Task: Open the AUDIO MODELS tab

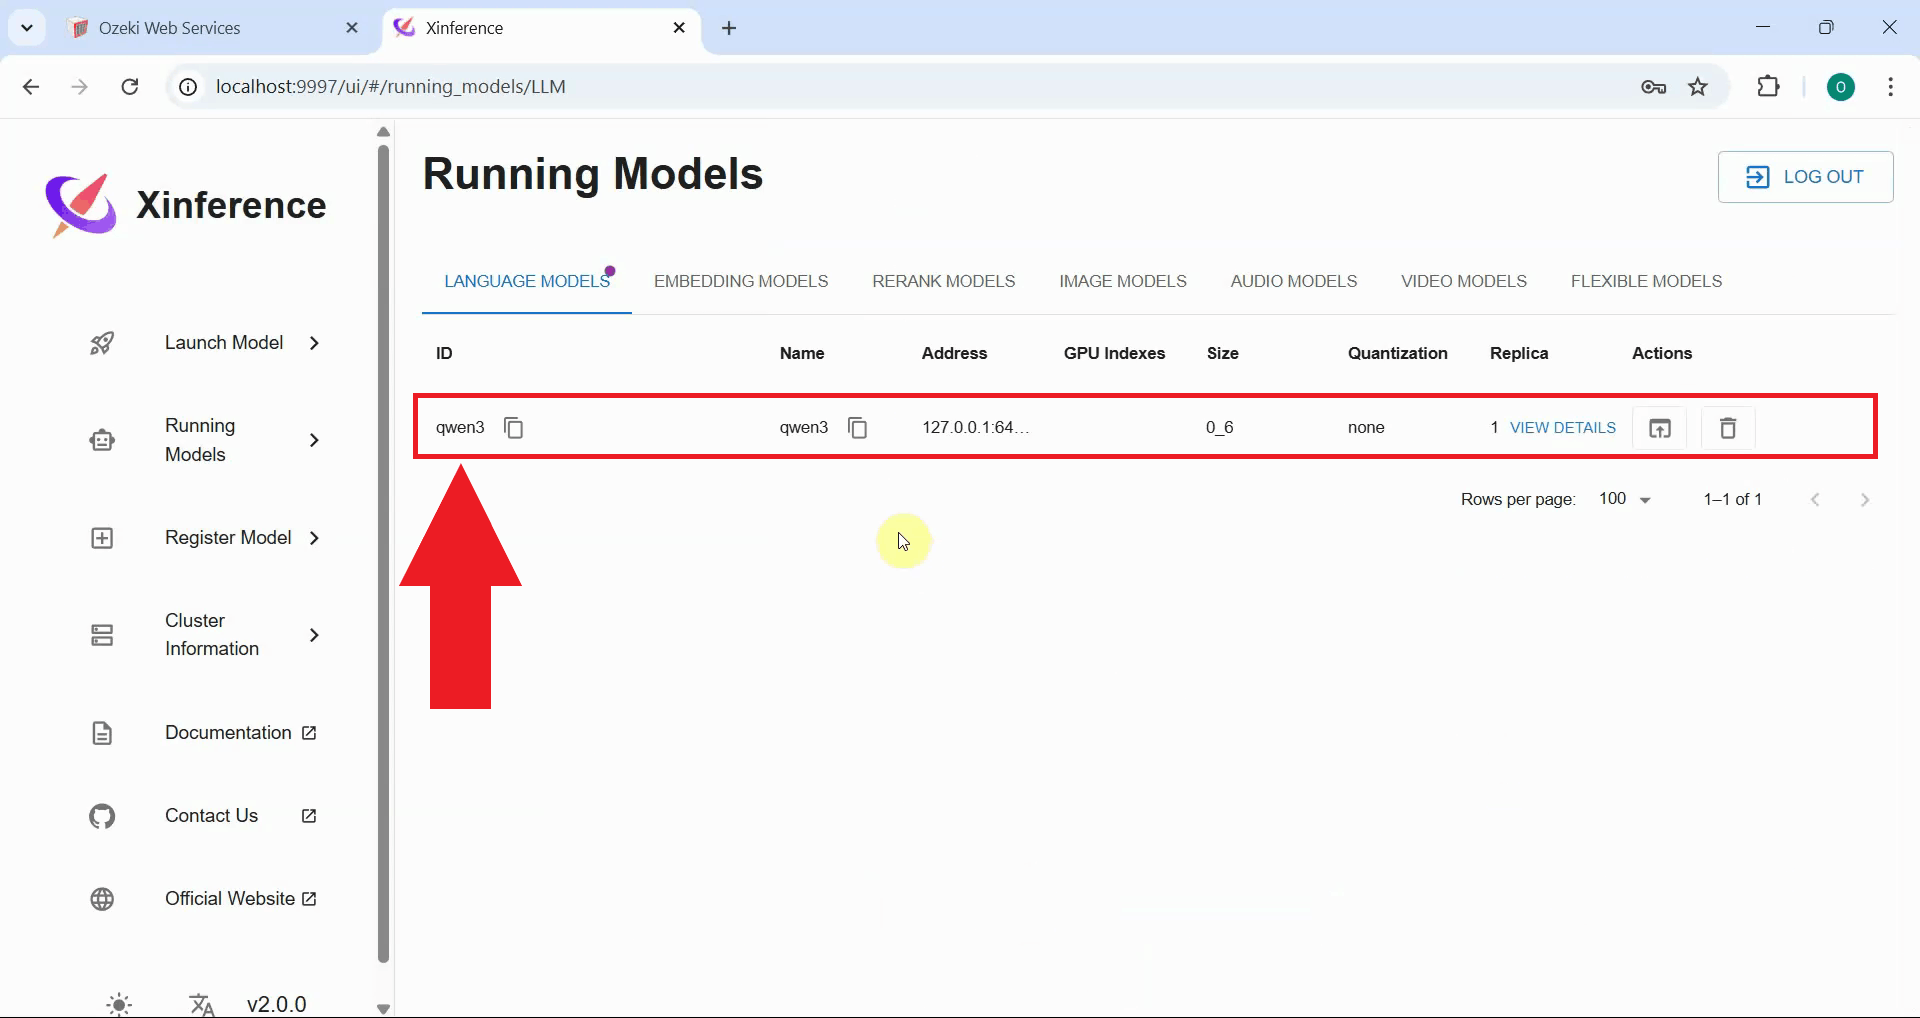Action: (x=1293, y=281)
